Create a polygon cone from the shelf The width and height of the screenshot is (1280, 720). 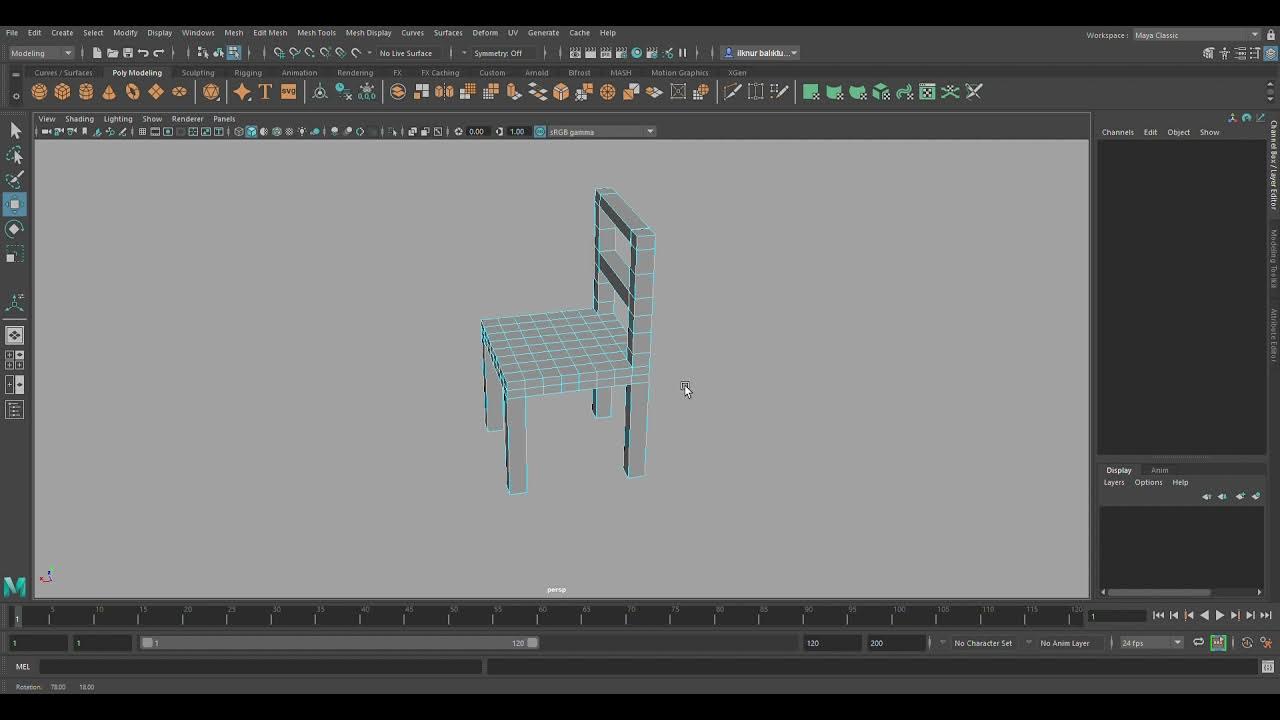pyautogui.click(x=109, y=92)
